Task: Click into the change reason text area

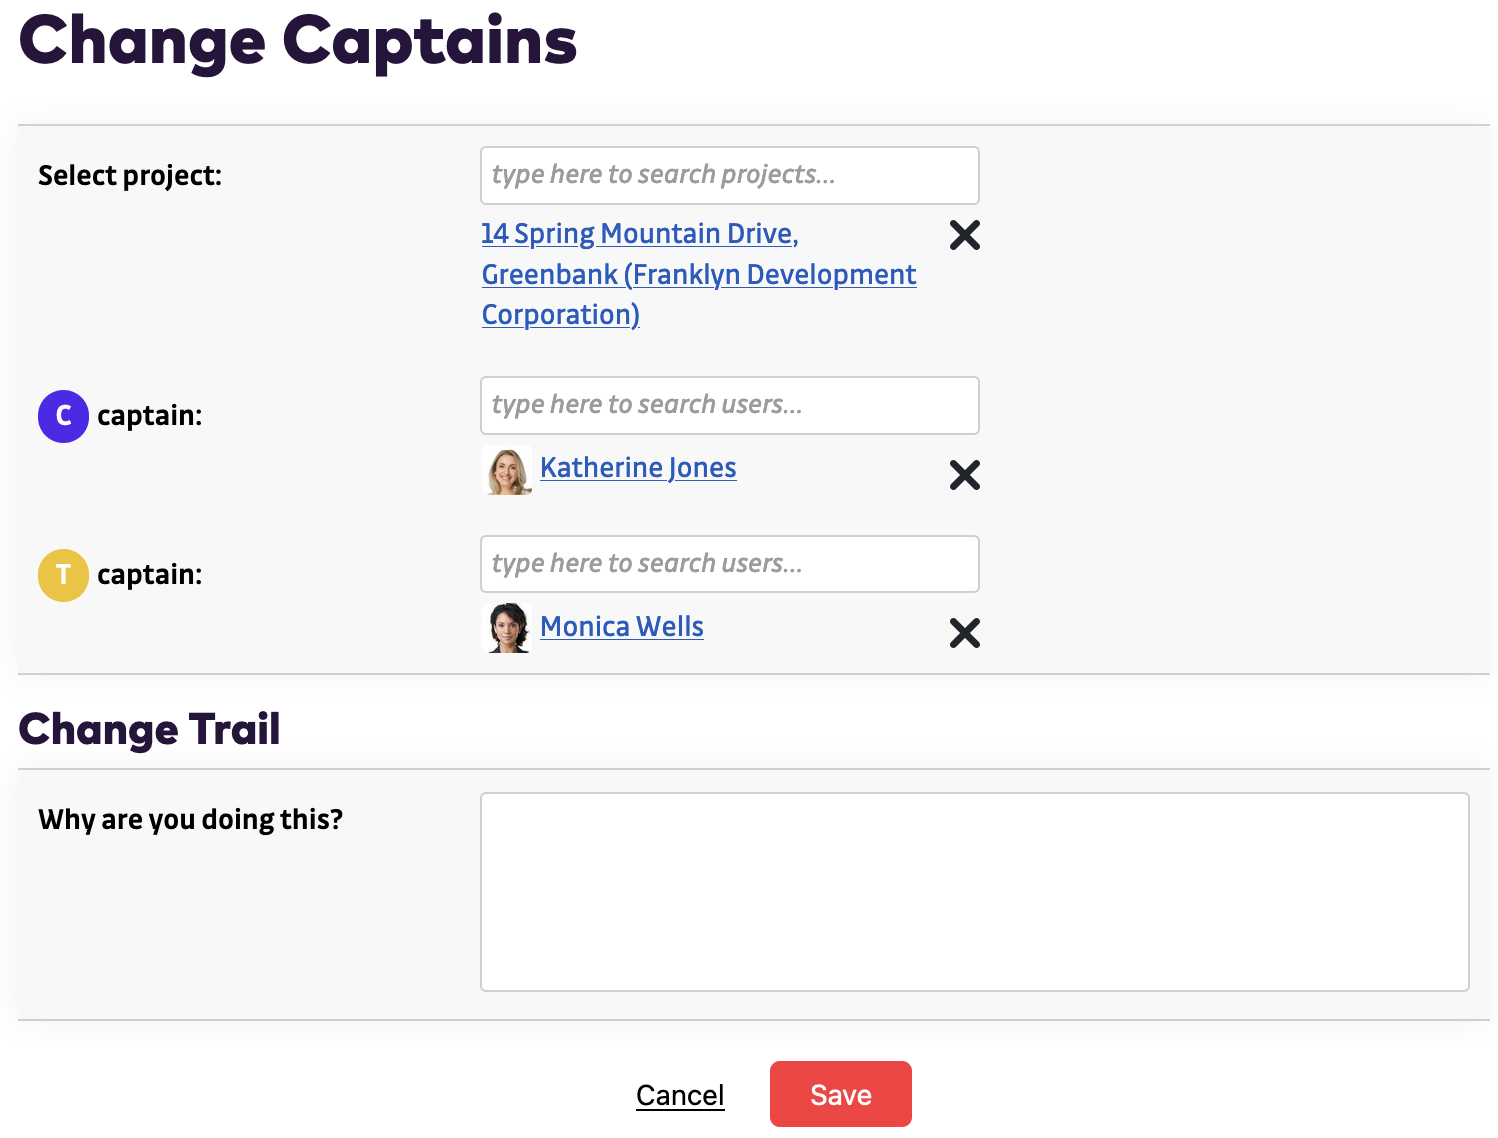Action: tap(974, 891)
